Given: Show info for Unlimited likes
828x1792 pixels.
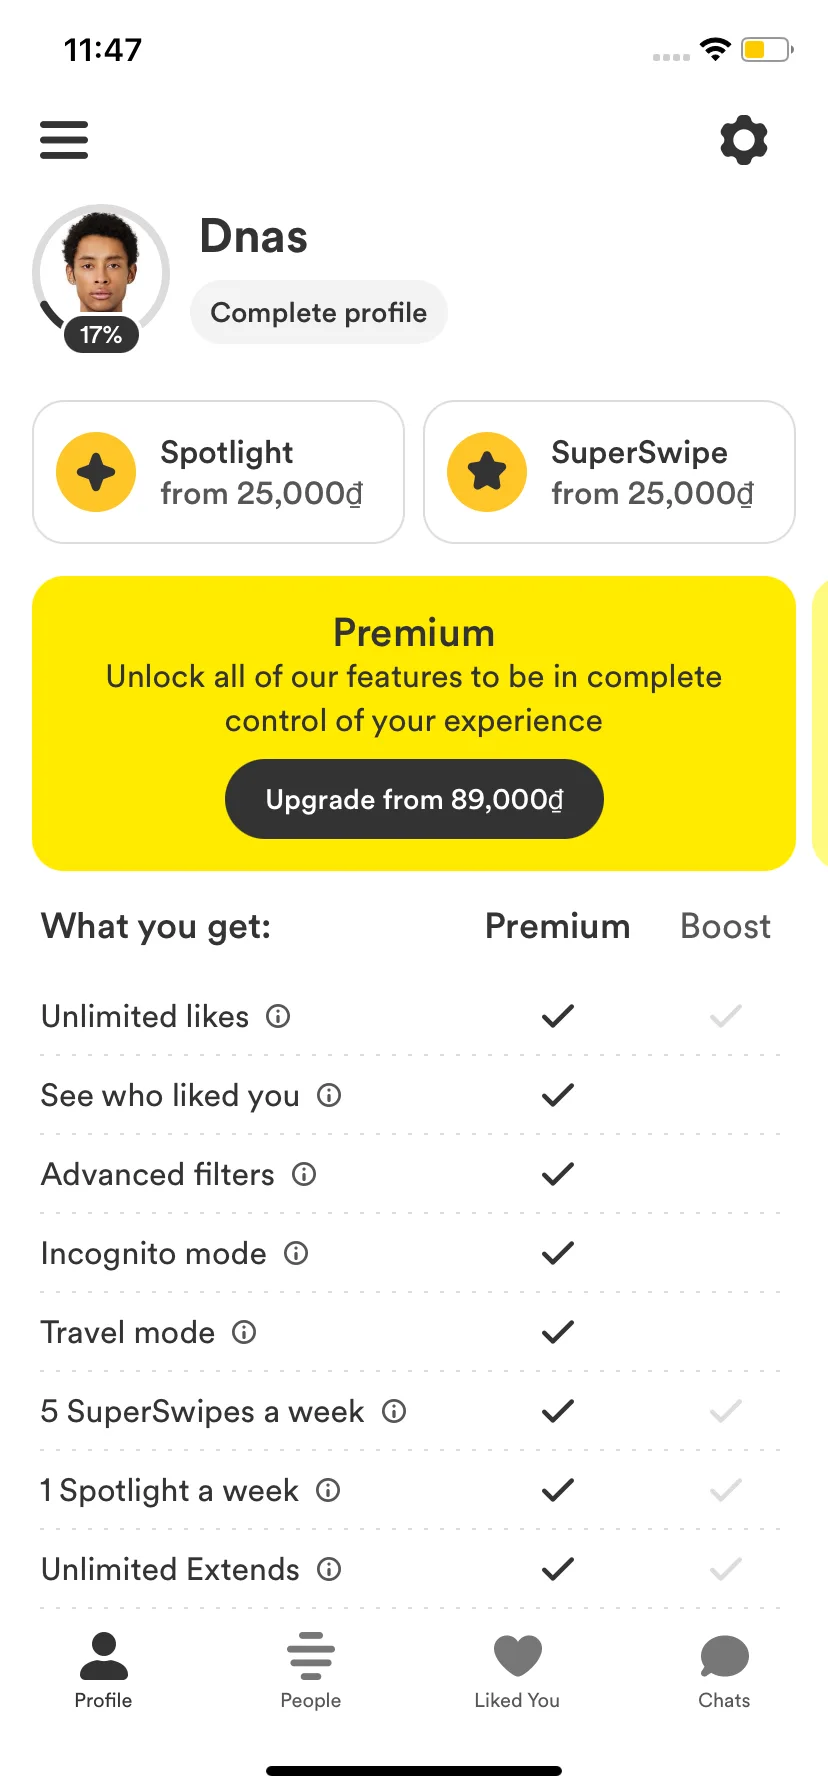Looking at the screenshot, I should click(278, 1016).
